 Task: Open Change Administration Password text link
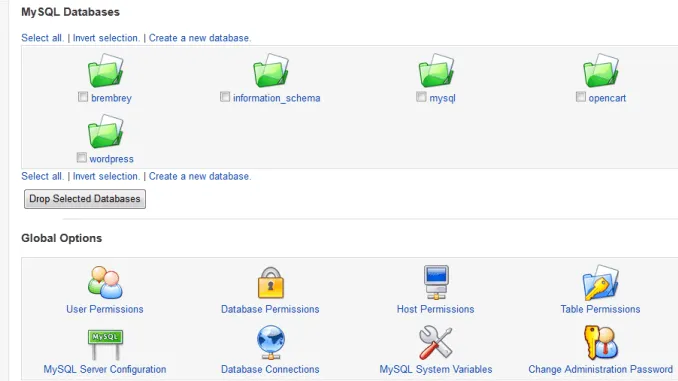[x=601, y=369]
